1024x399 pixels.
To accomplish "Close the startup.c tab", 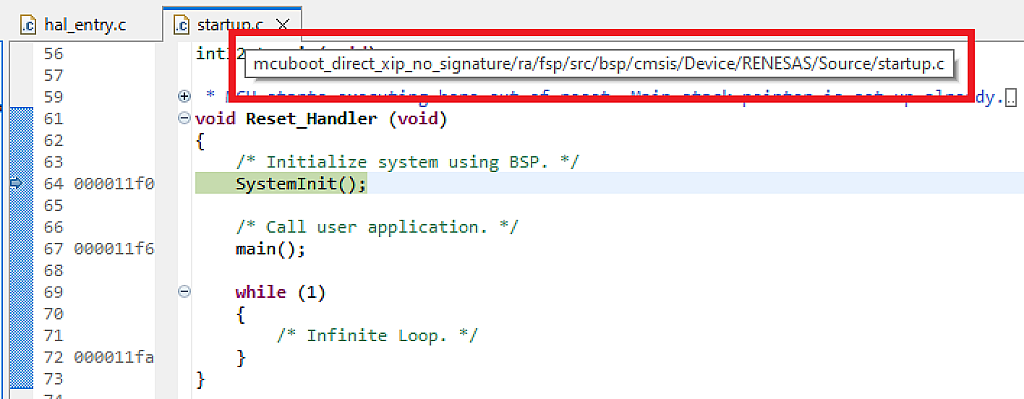I will coord(282,25).
